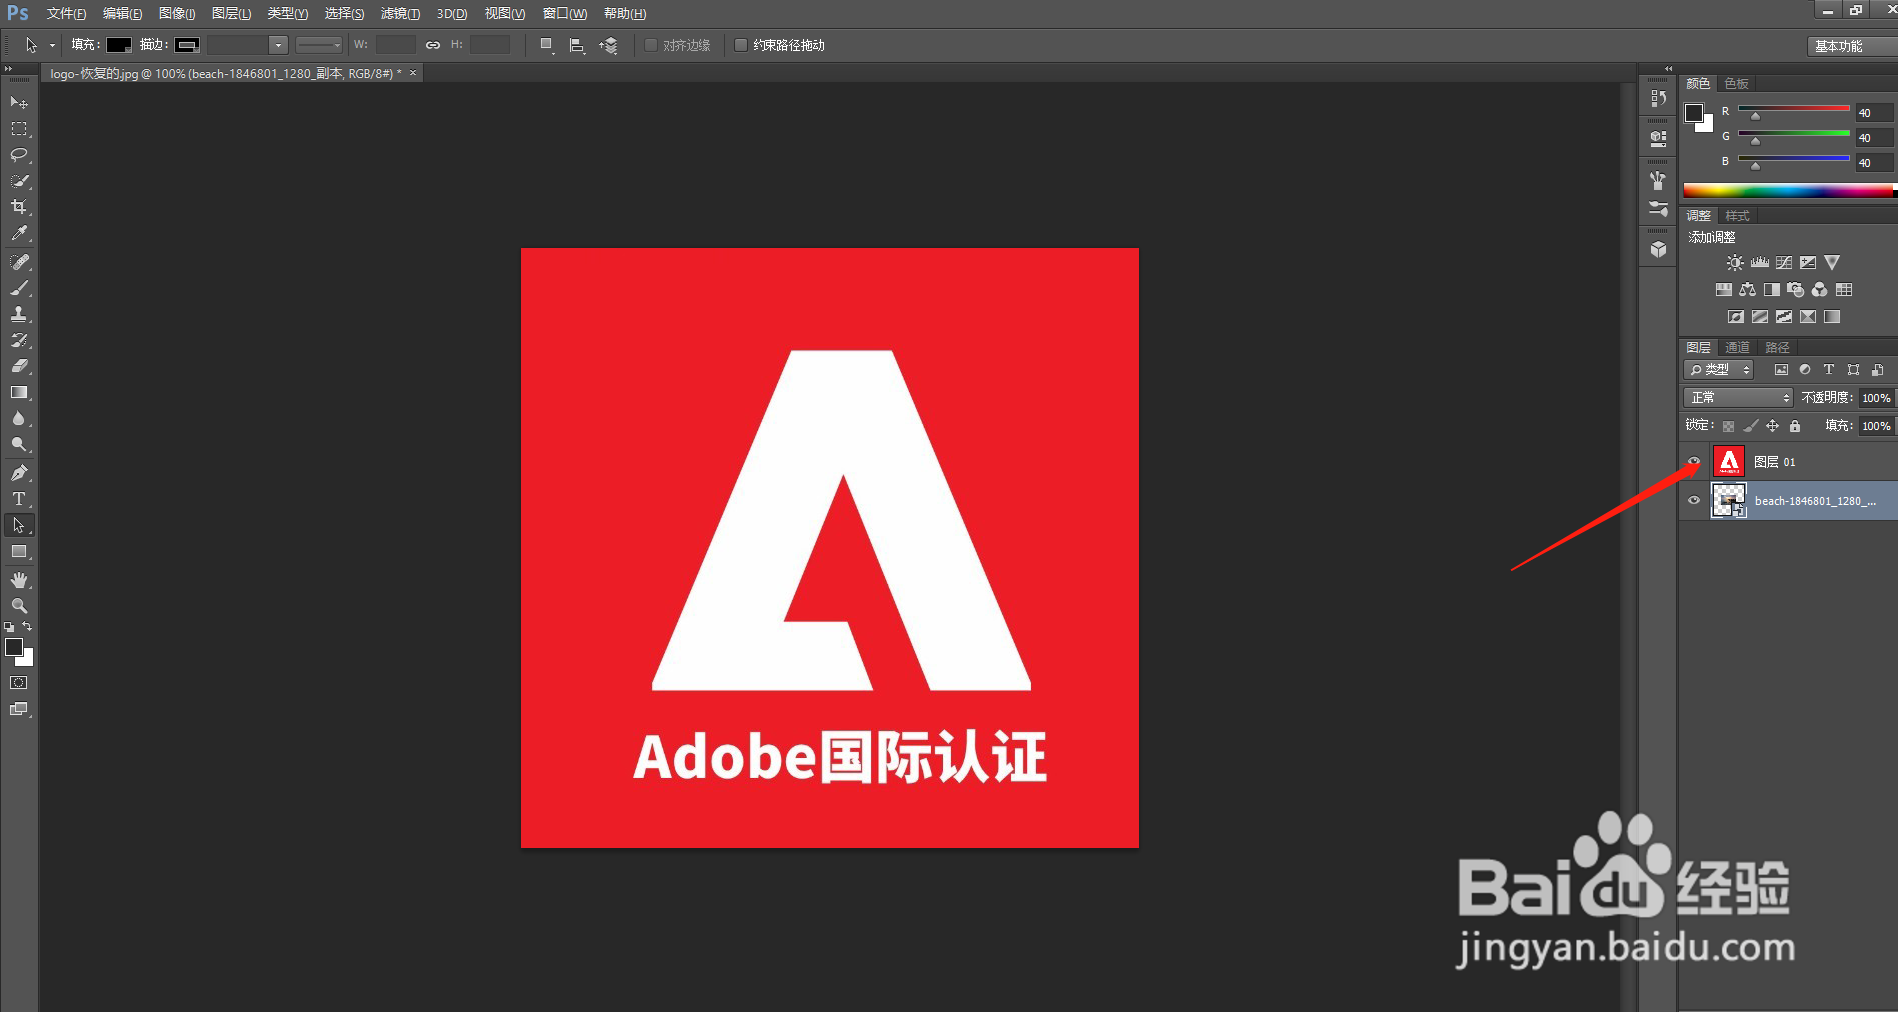Add a Curves adjustment
The height and width of the screenshot is (1012, 1898).
(1784, 263)
